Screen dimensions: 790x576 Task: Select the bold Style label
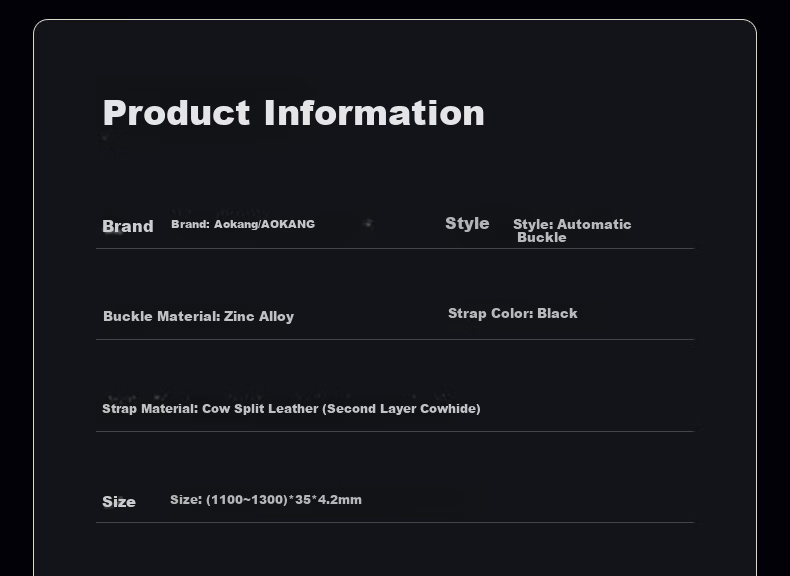(467, 223)
